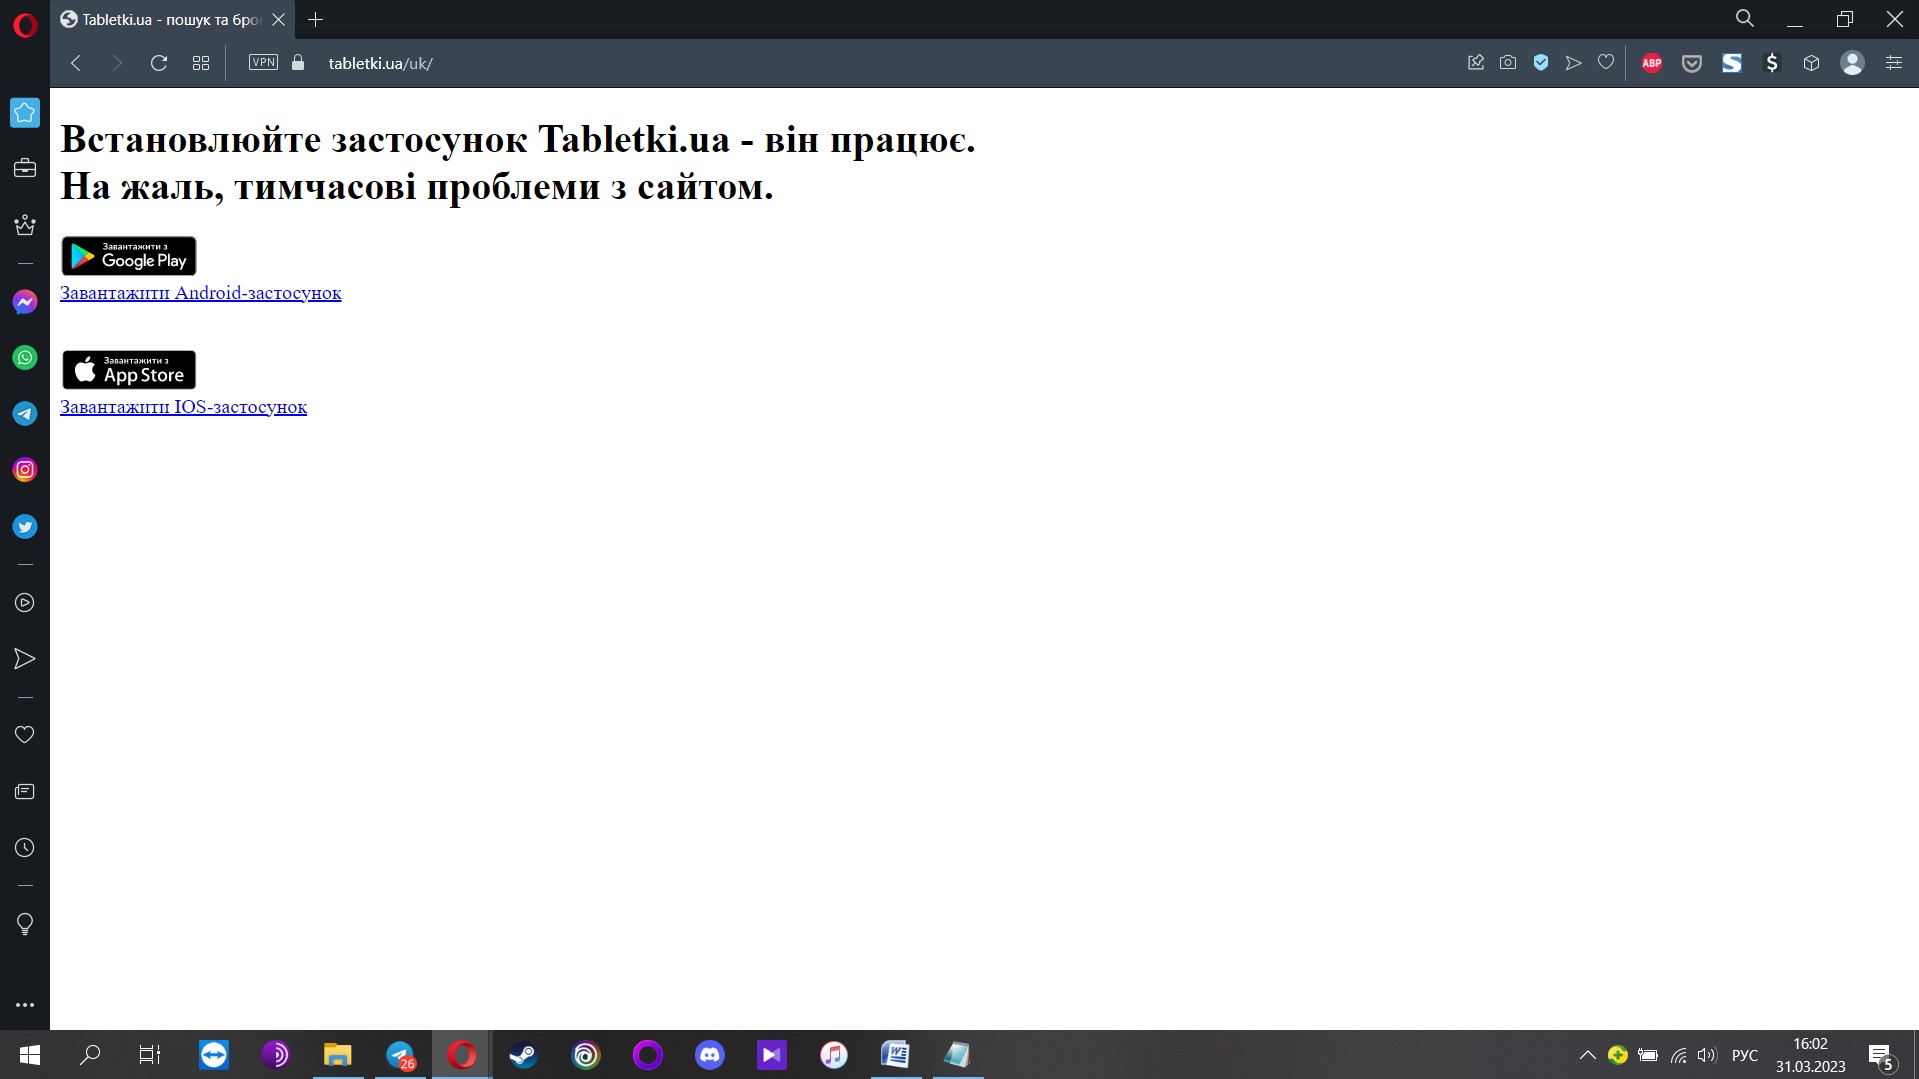This screenshot has height=1079, width=1919.
Task: Open Microsoft Word from the taskbar
Action: [896, 1055]
